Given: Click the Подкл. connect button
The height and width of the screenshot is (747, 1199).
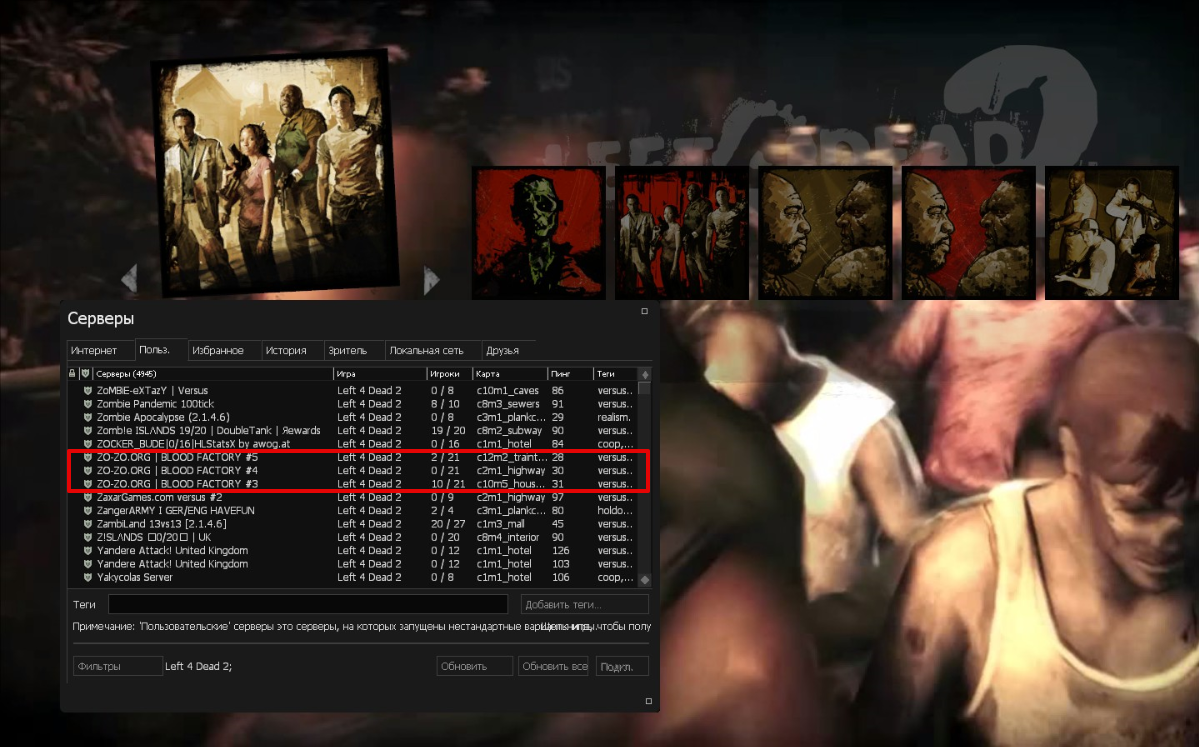Looking at the screenshot, I should click(622, 667).
